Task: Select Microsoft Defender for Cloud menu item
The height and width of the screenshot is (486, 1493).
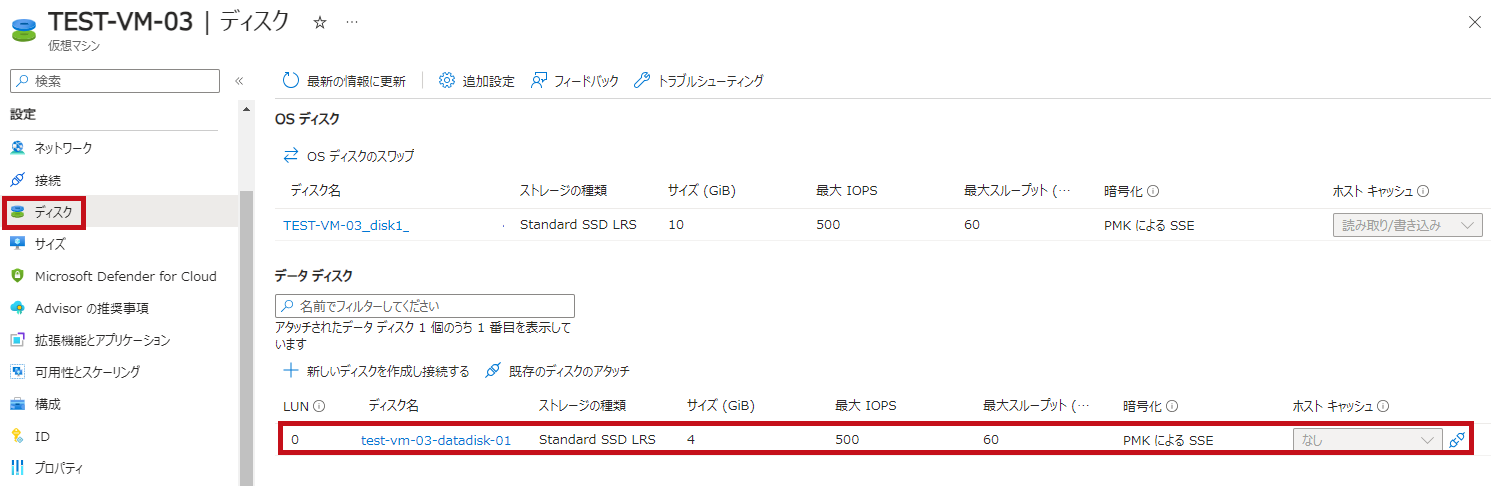Action: [113, 276]
